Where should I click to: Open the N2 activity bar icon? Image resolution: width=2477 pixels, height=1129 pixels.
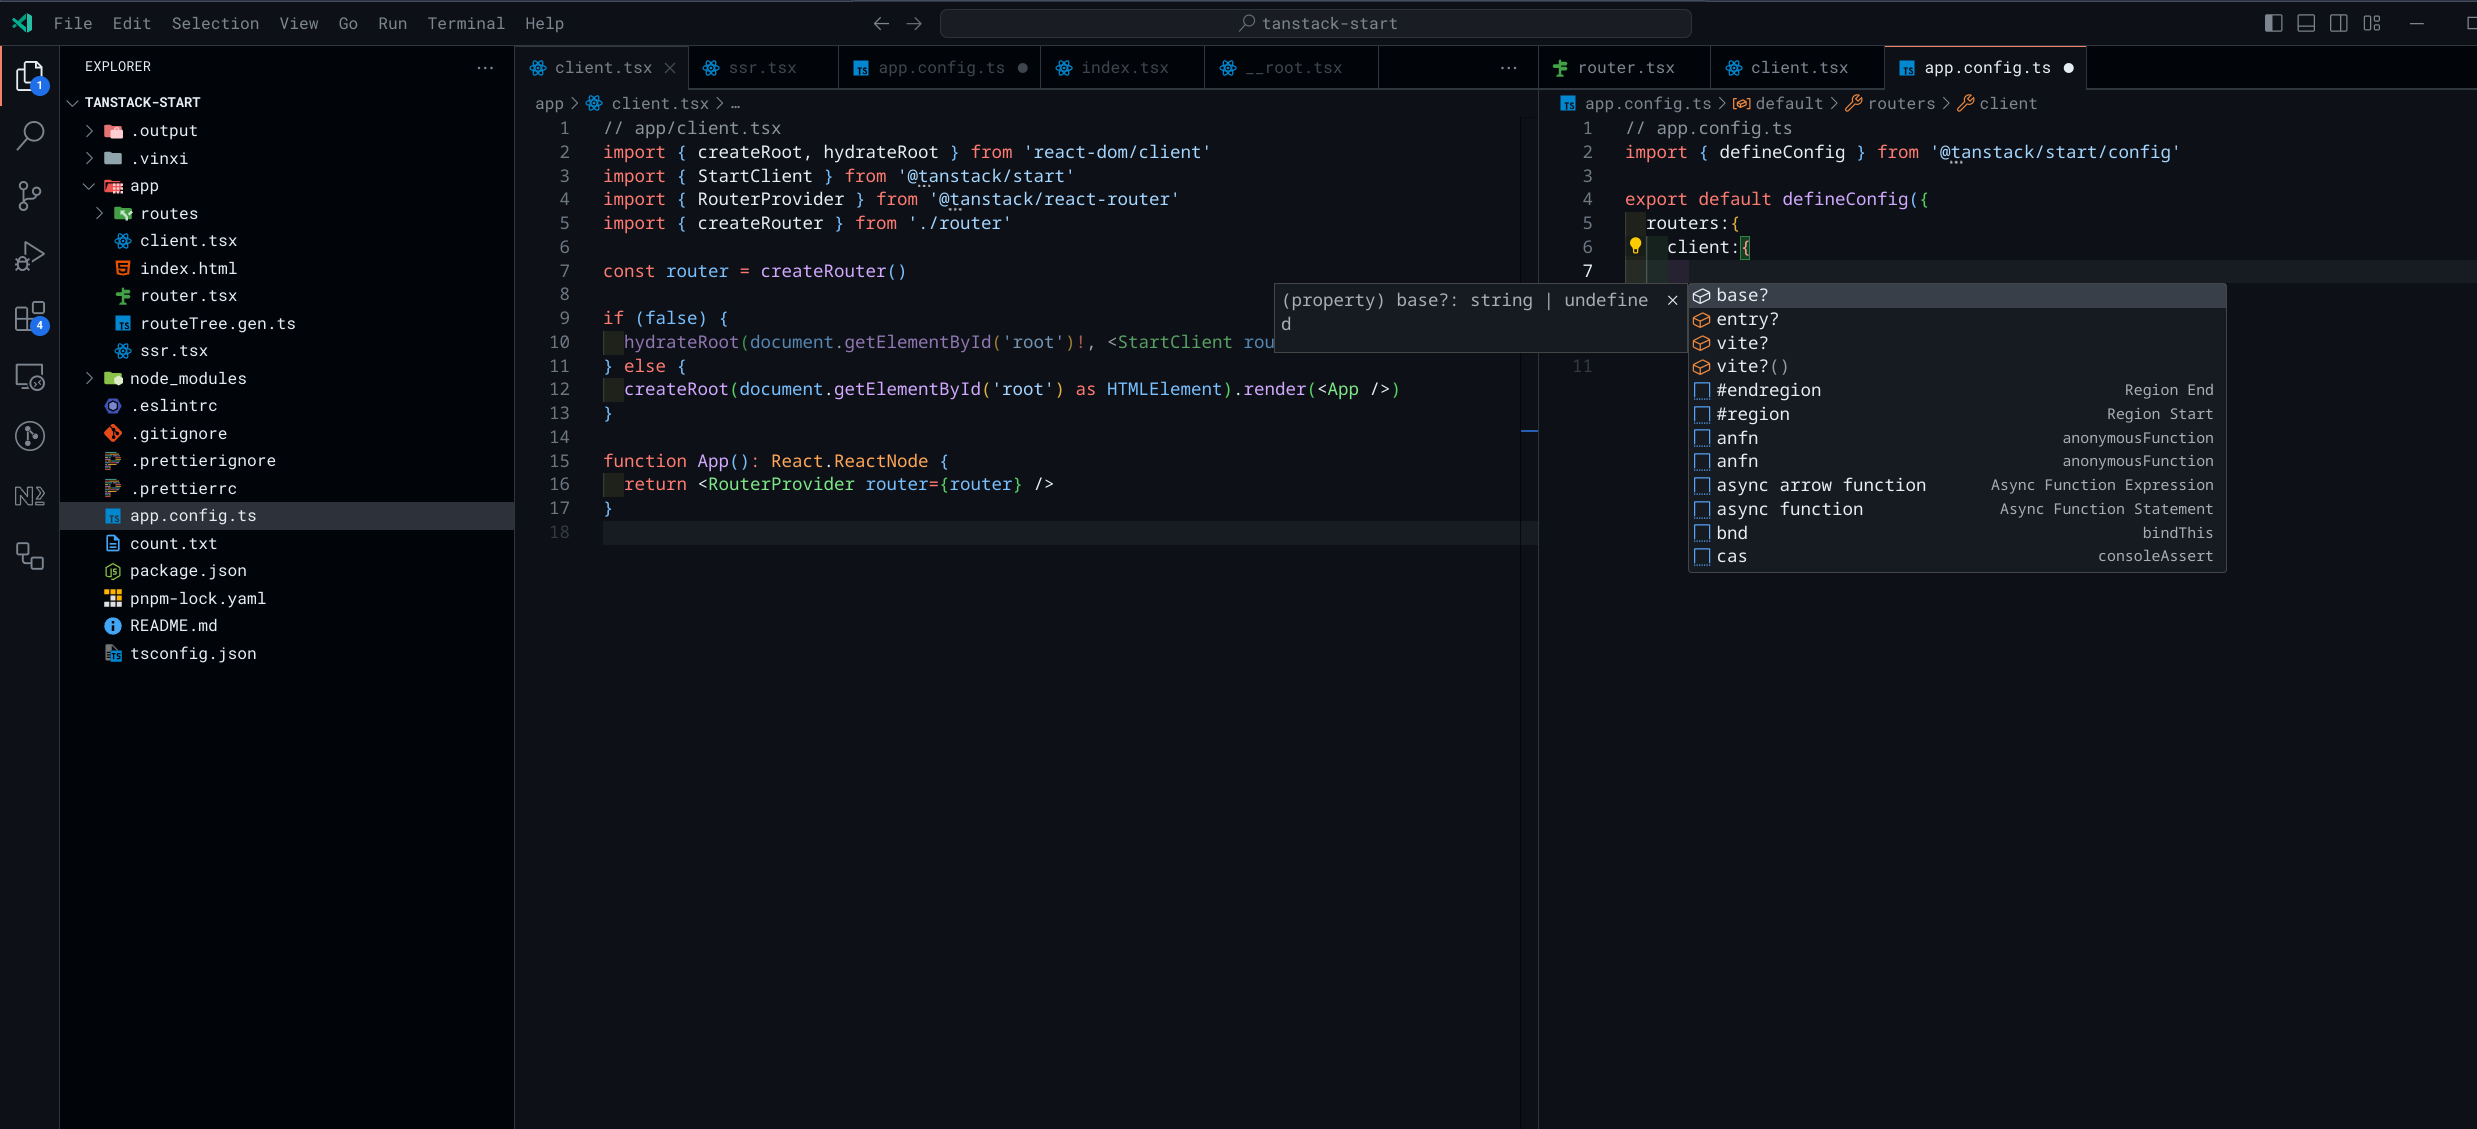point(30,496)
